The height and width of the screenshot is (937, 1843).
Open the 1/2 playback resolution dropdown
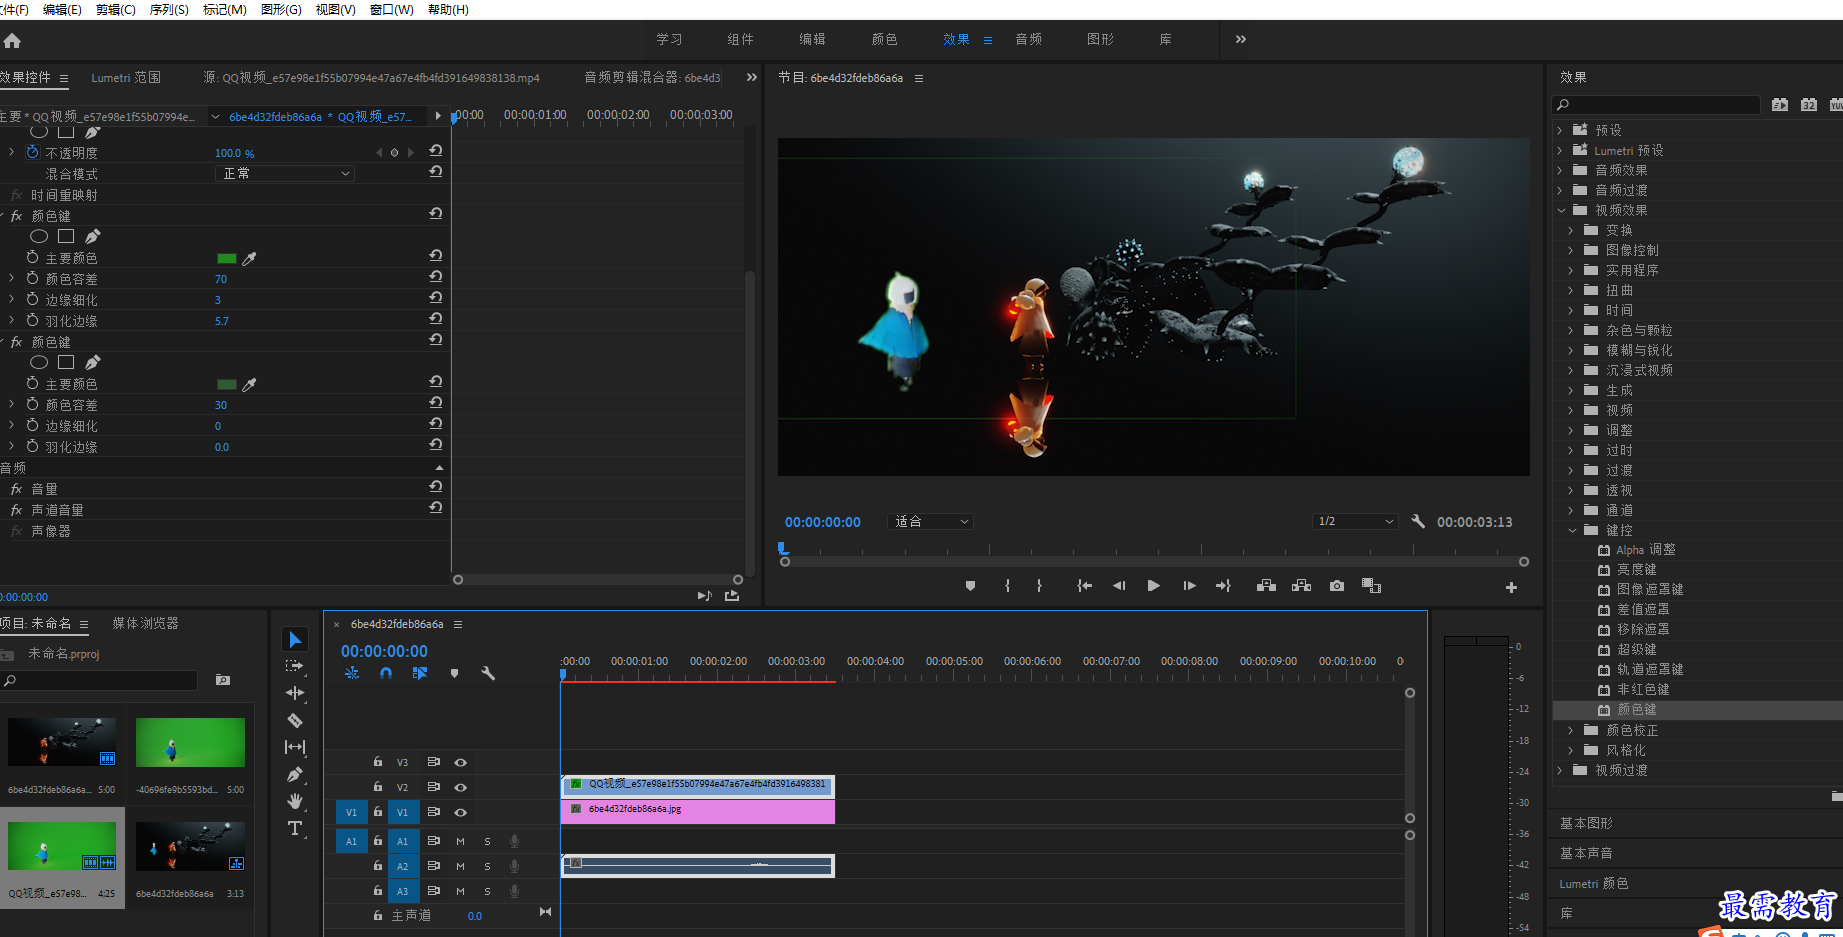point(1355,521)
